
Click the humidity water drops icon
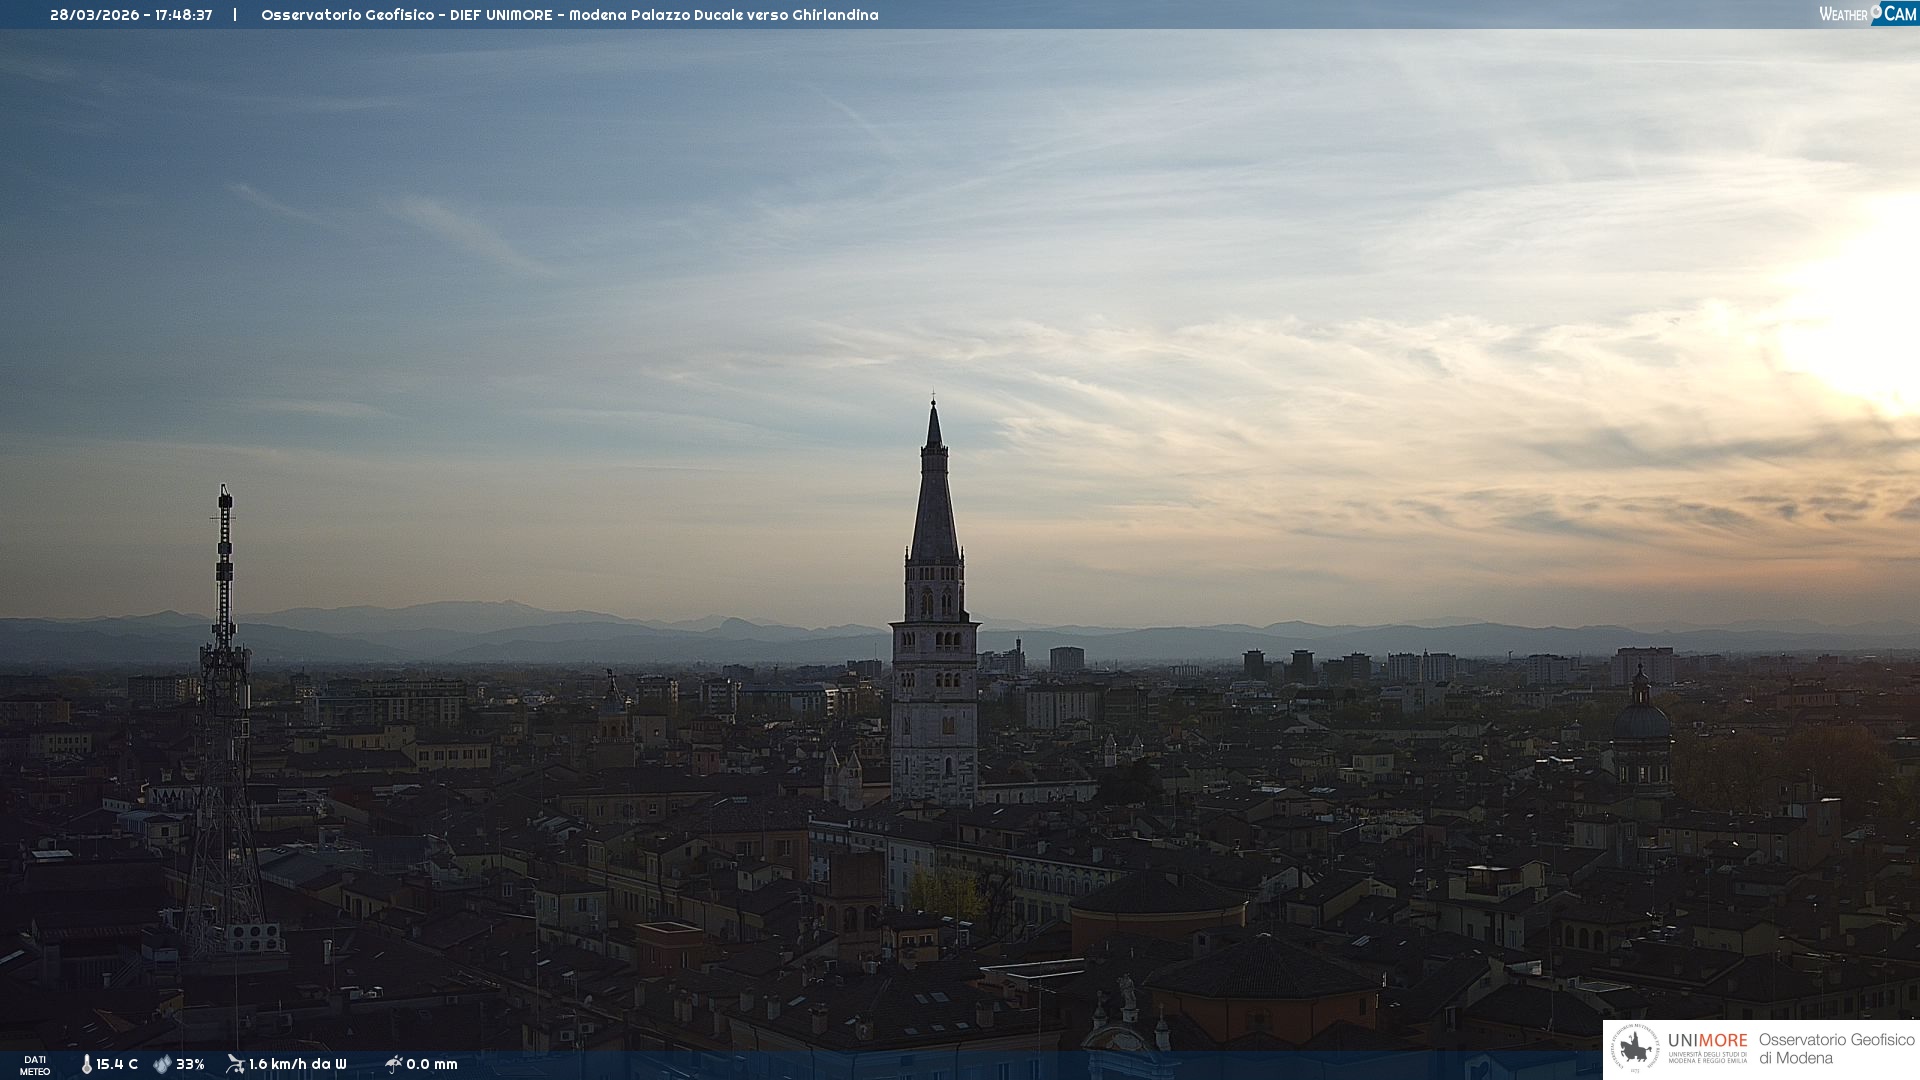pos(162,1064)
